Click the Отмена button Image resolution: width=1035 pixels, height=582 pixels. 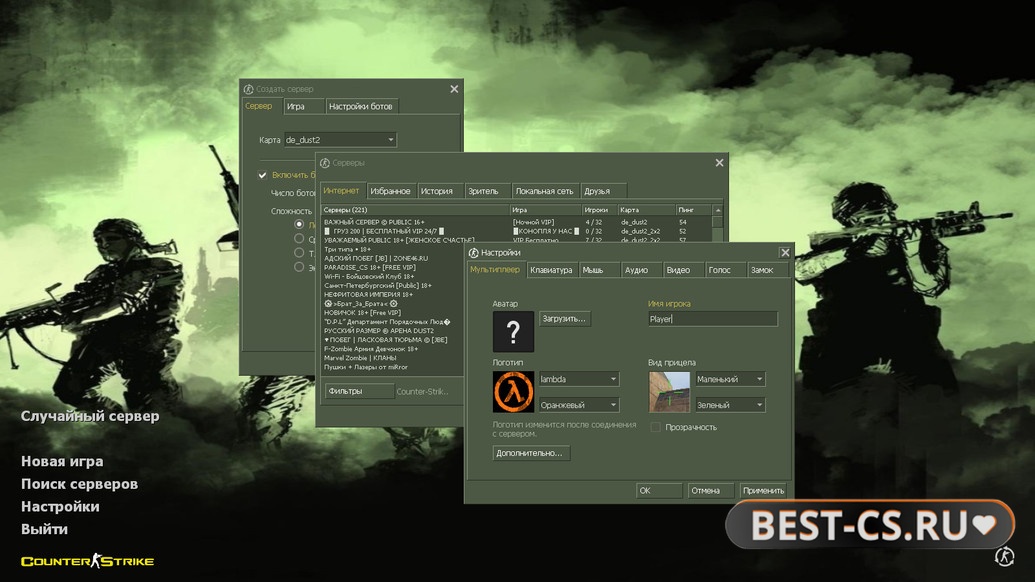click(710, 490)
